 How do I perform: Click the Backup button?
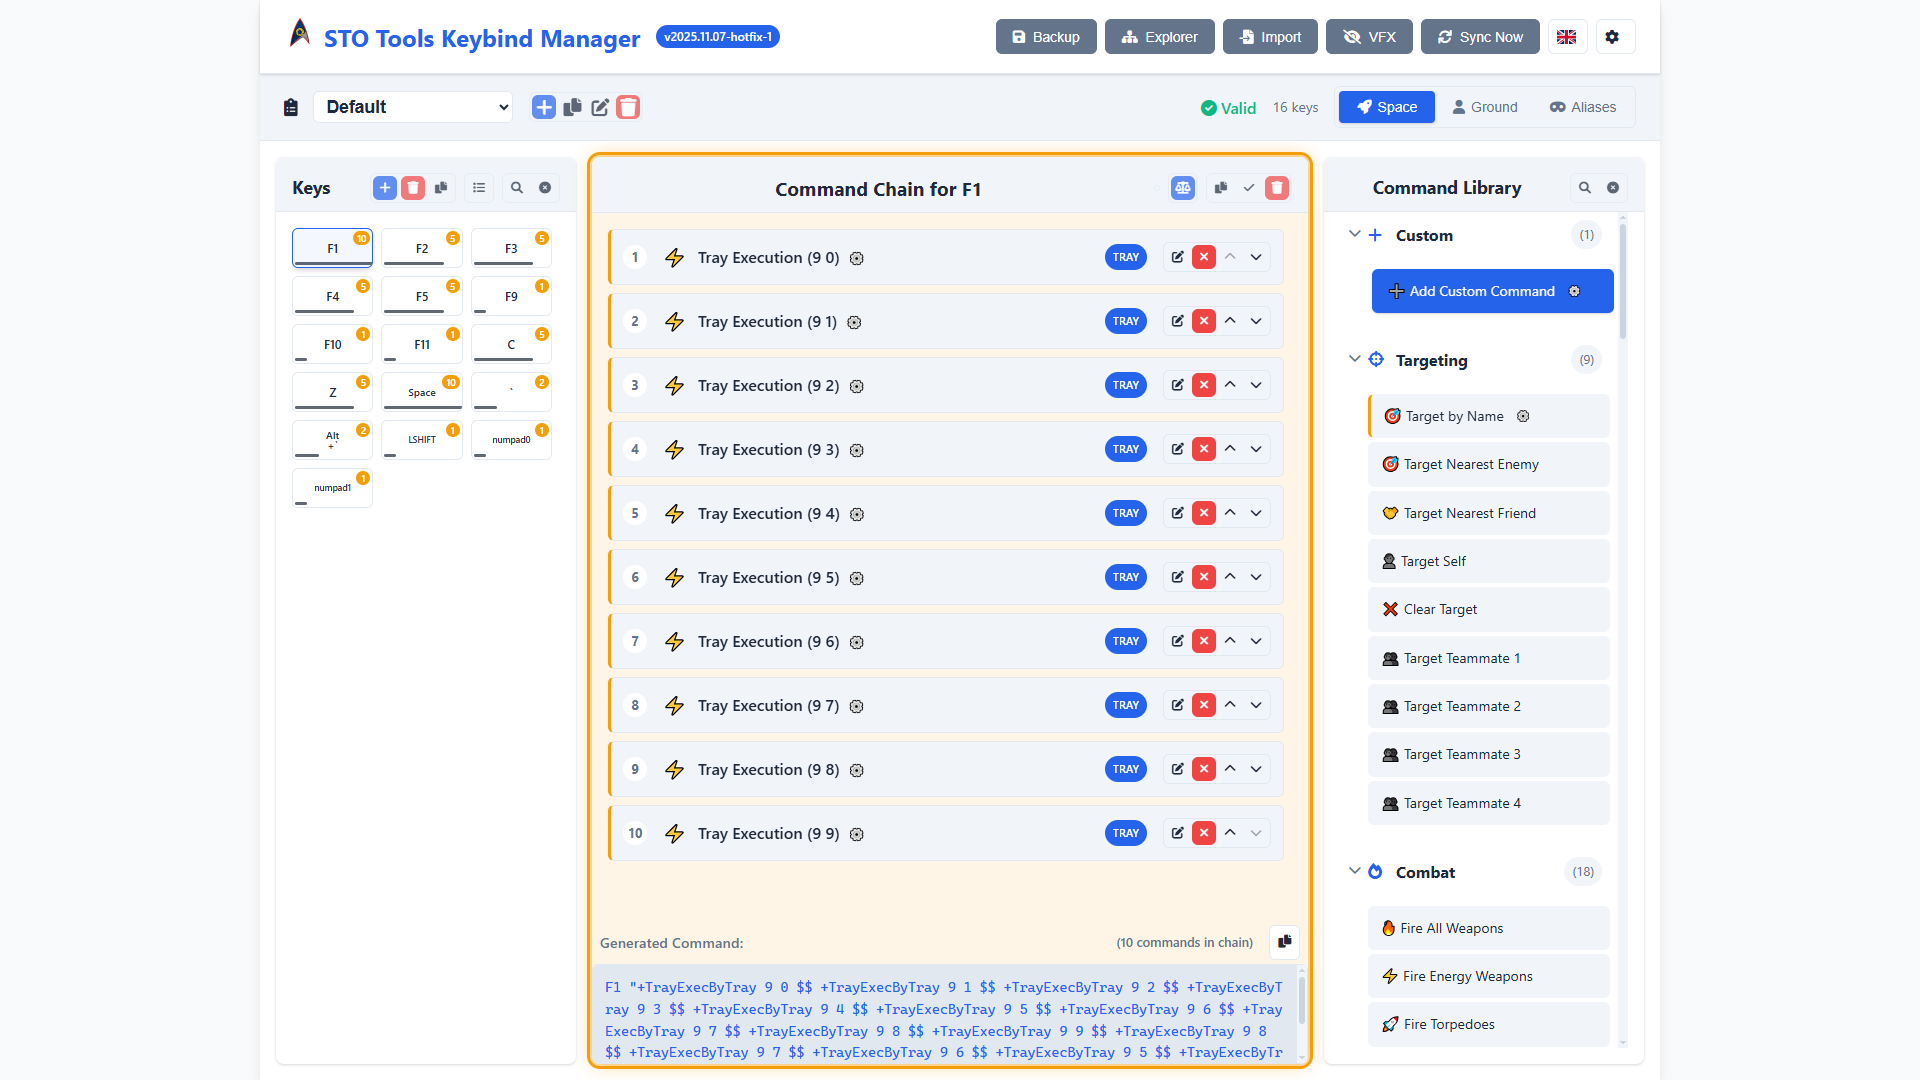[x=1046, y=36]
